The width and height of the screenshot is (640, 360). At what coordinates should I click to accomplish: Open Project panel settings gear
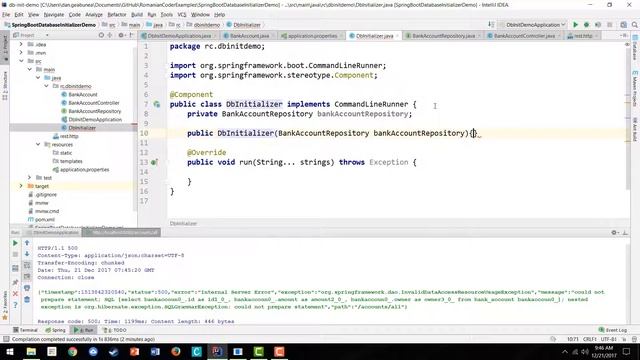(x=121, y=36)
